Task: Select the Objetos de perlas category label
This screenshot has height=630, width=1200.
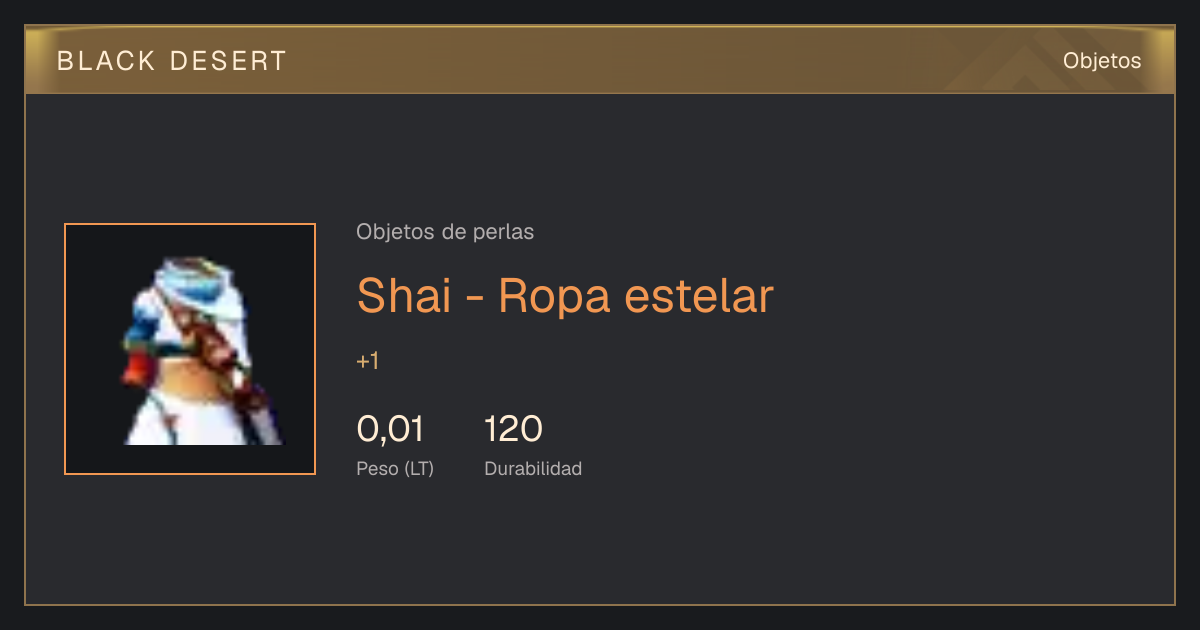Action: point(445,232)
